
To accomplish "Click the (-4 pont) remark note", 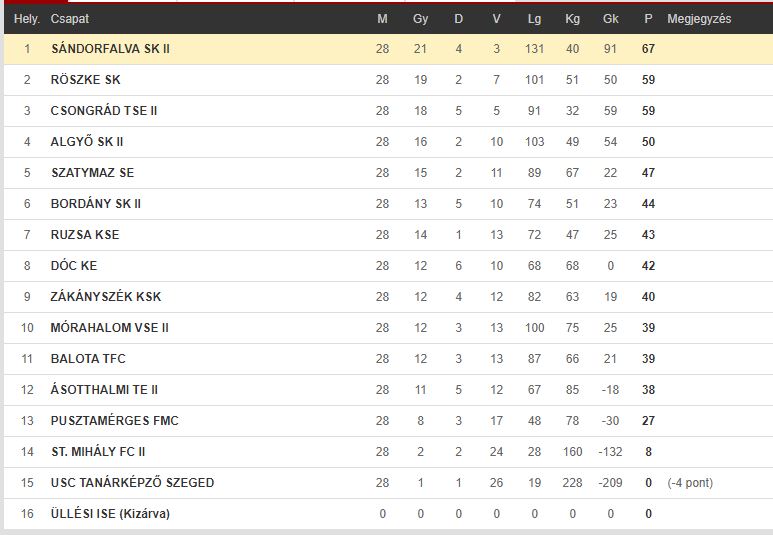I will [690, 483].
